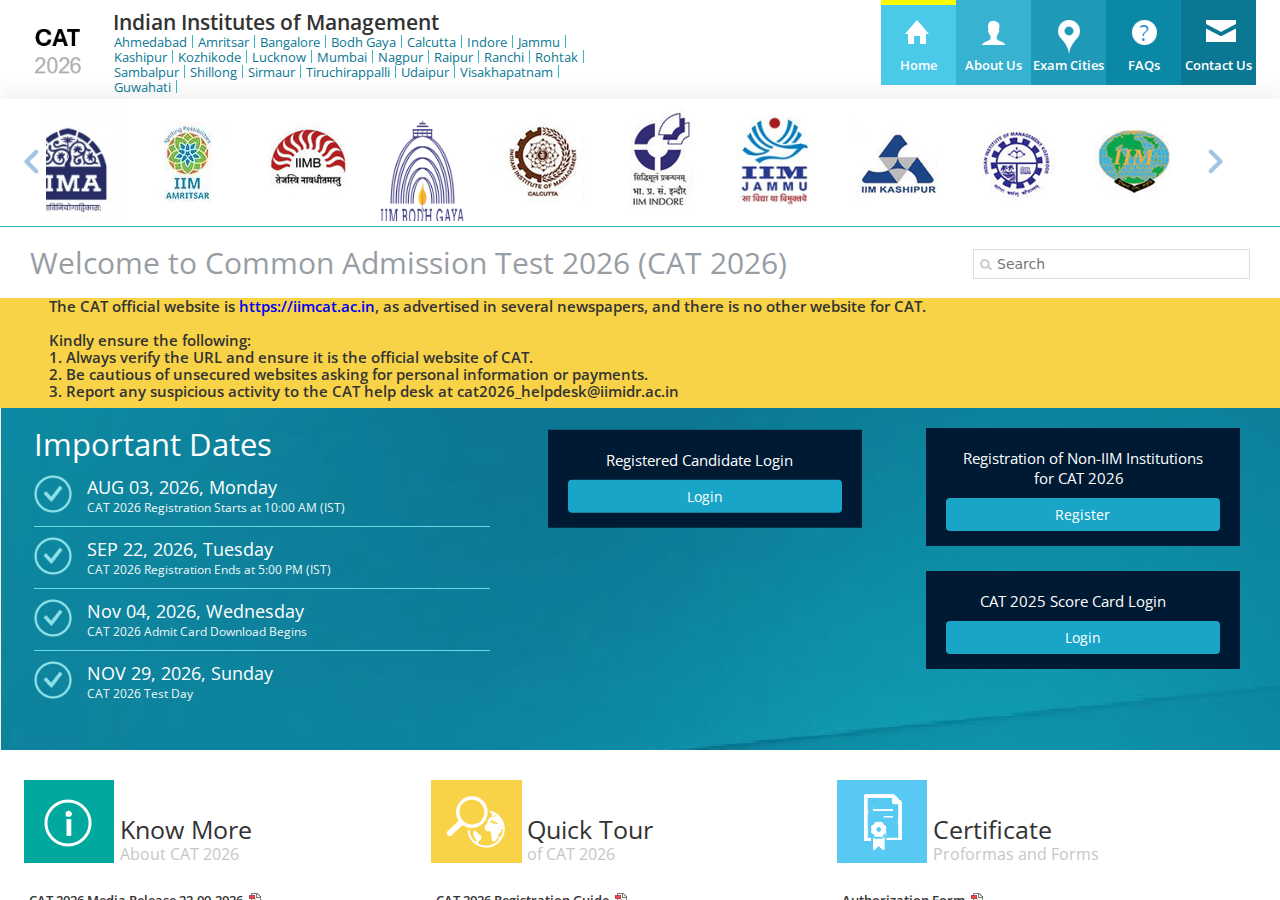
Task: Select the NOV 29, 2026, Sunday date text
Action: click(180, 674)
